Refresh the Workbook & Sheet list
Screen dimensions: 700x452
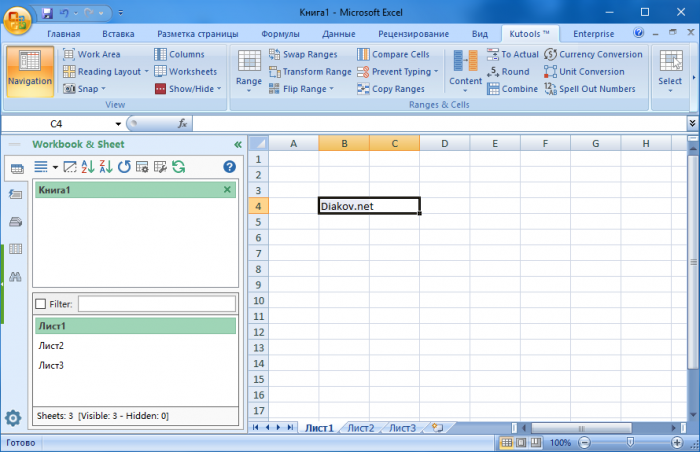tap(179, 167)
